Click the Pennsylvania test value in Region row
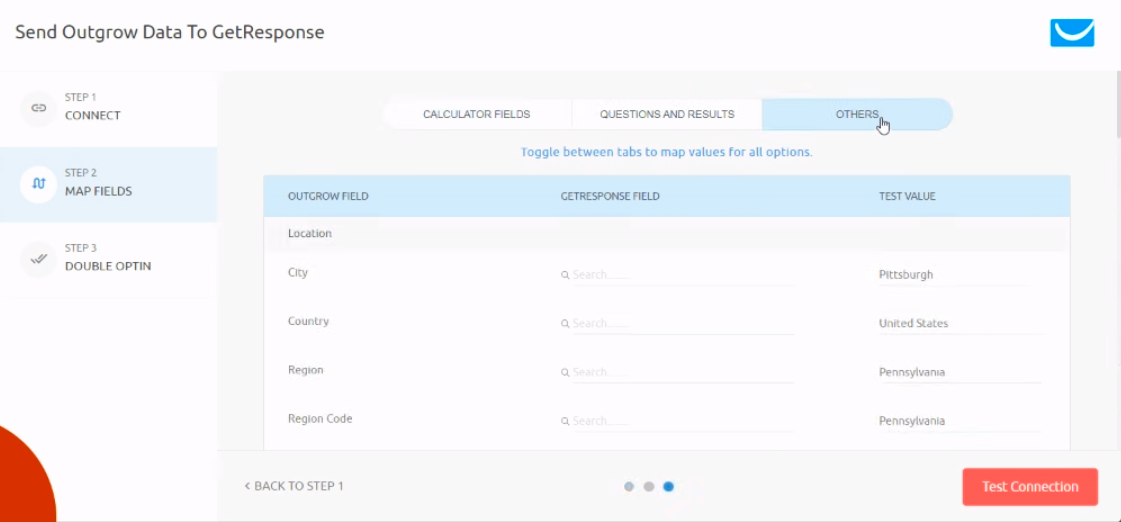Screen dimensions: 1121x522 tap(912, 372)
